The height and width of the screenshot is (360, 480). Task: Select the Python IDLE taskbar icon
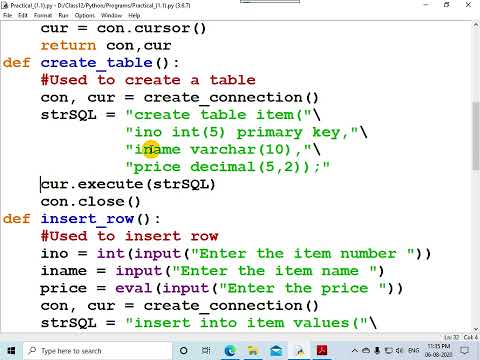[299, 351]
